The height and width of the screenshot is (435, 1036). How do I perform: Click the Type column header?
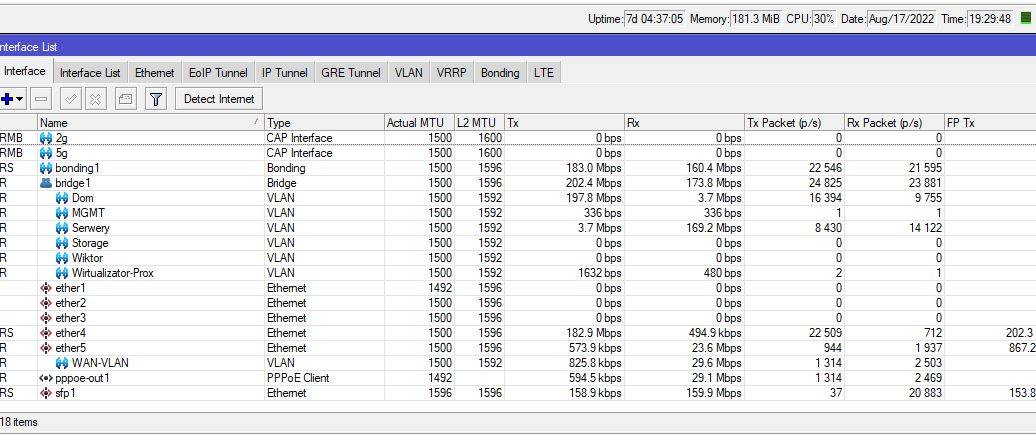click(324, 123)
